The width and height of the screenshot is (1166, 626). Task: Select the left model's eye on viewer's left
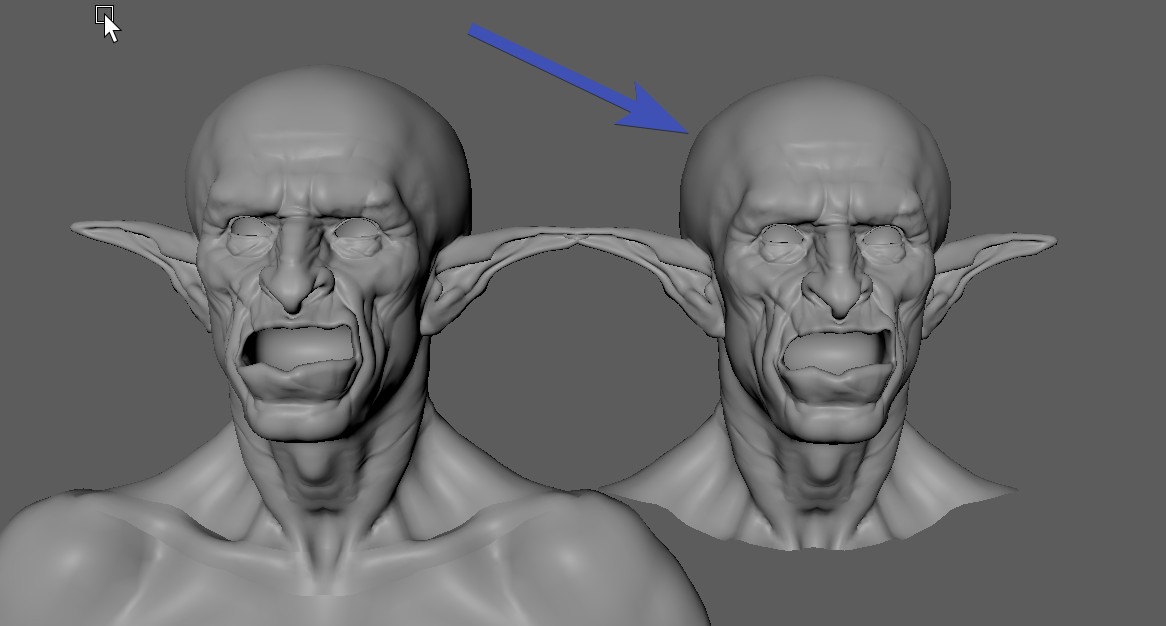coord(247,235)
